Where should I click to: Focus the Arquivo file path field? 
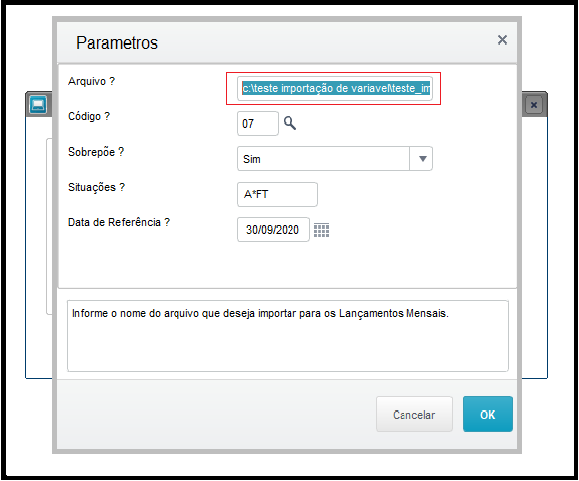335,89
